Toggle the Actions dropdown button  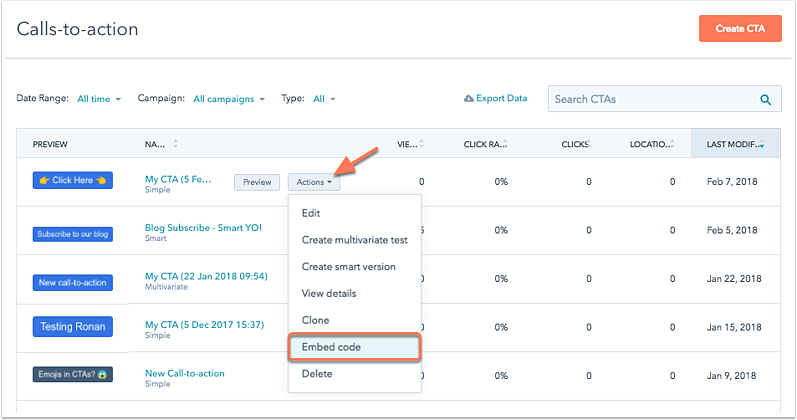tap(314, 182)
